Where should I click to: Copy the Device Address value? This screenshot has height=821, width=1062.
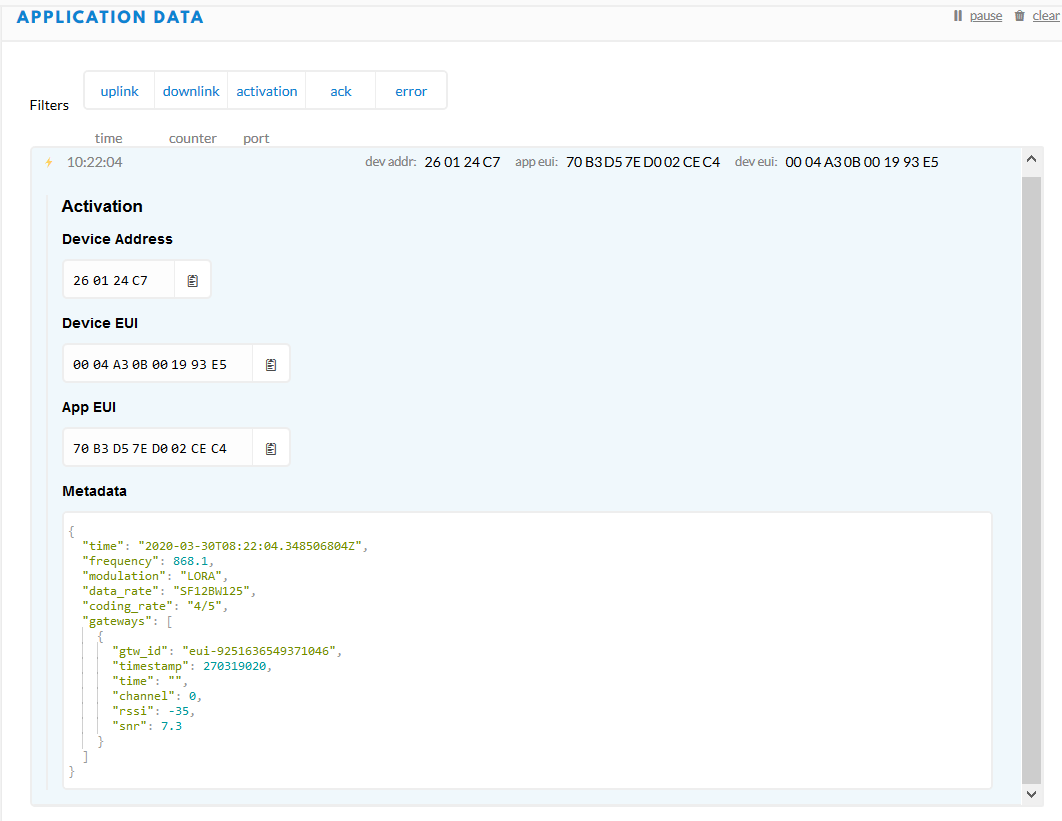tap(193, 281)
